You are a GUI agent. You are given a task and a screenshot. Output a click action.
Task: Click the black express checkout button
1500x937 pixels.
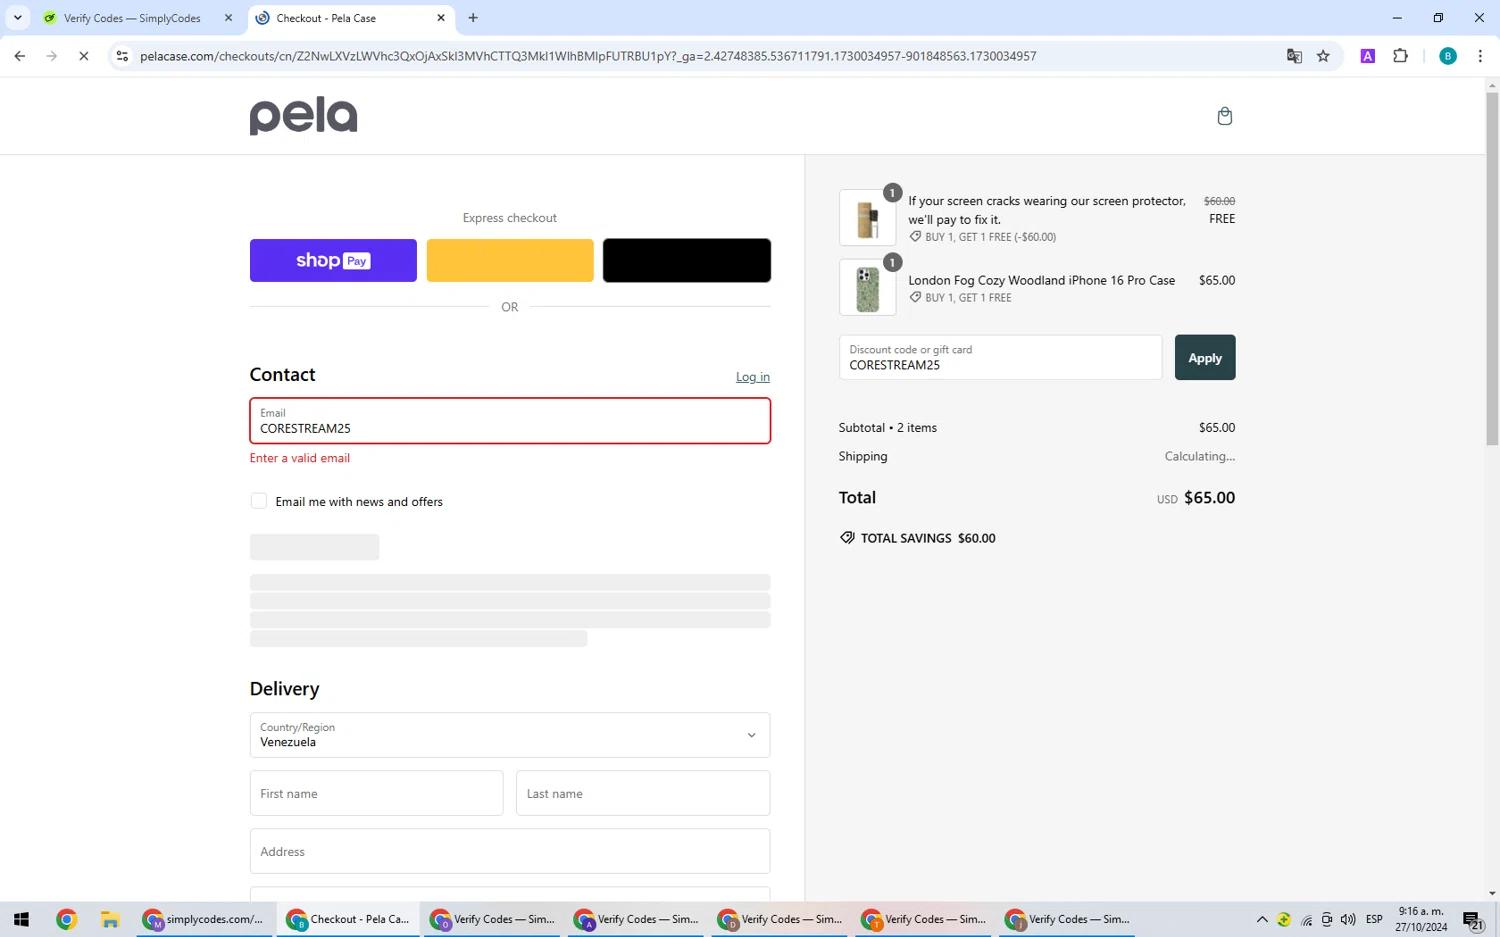click(687, 260)
